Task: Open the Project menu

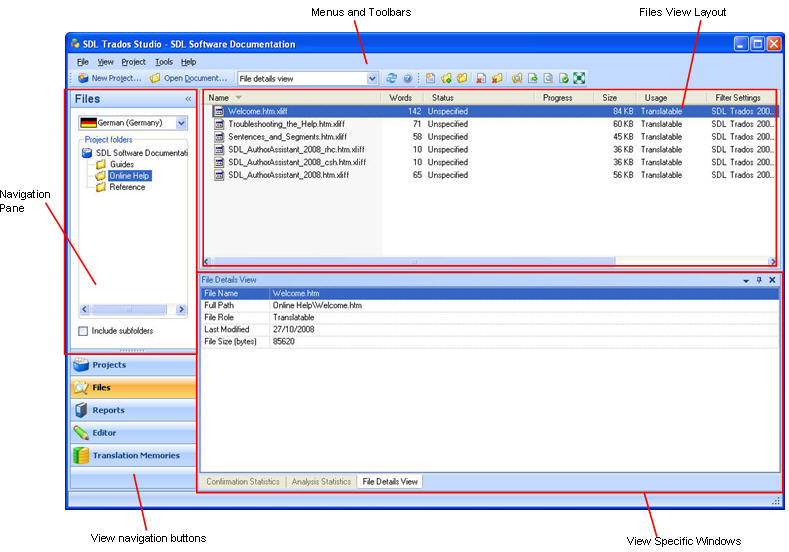Action: tap(133, 62)
